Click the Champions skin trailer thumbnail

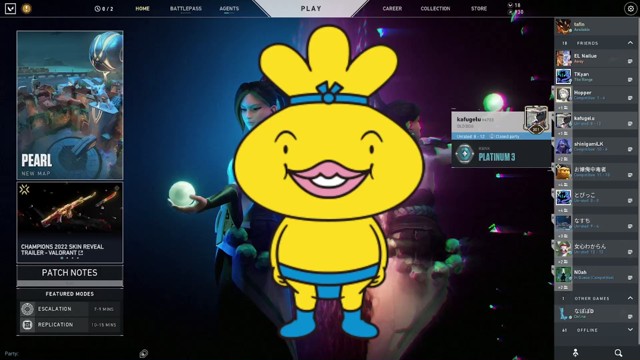70,212
